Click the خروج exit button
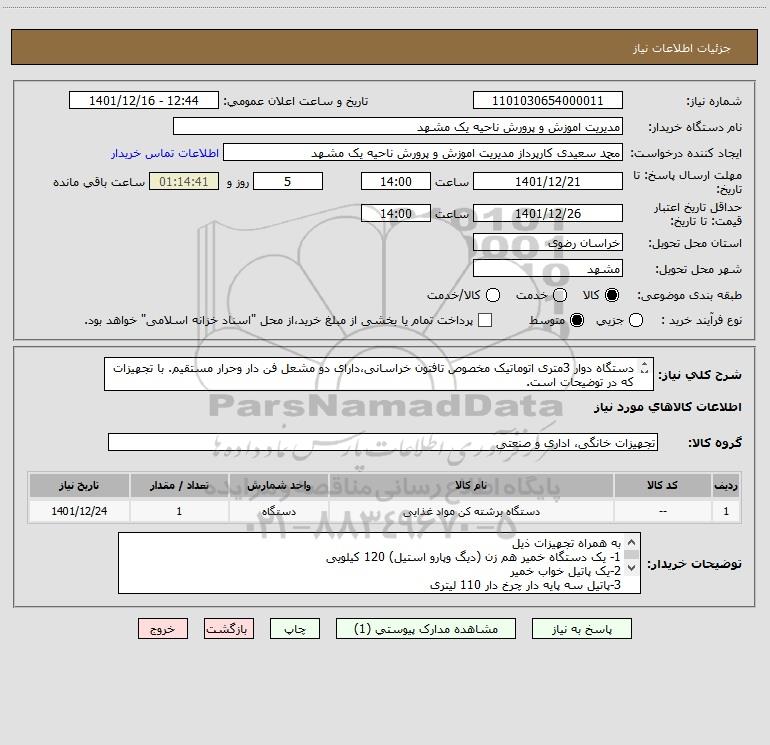This screenshot has height=745, width=770. 163,629
